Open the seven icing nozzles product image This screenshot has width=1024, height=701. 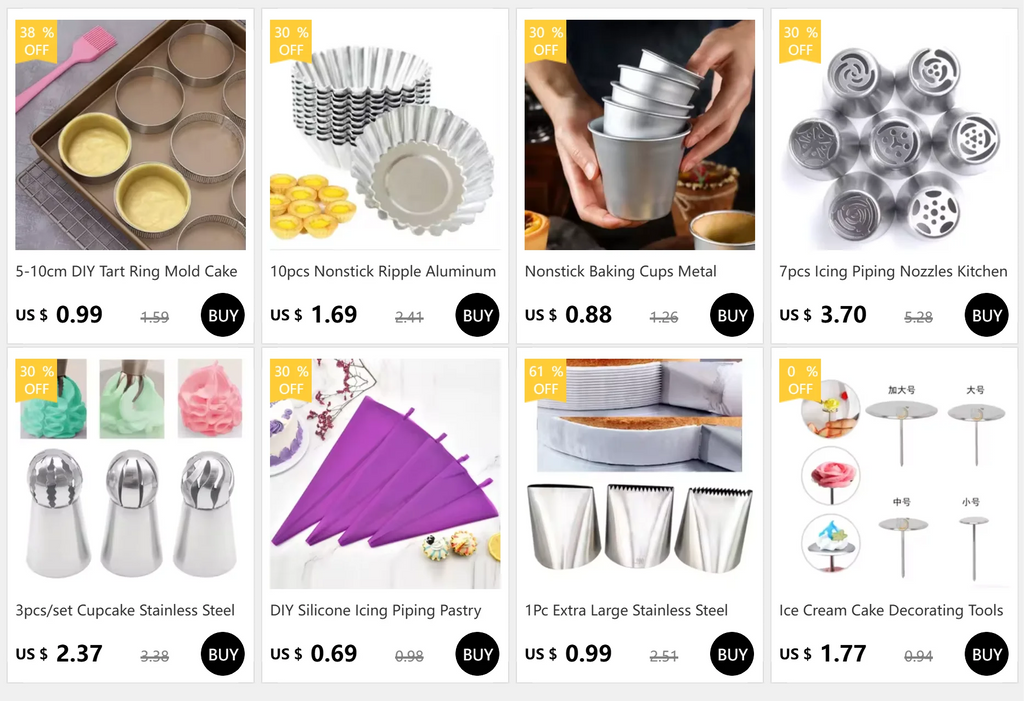tap(895, 135)
